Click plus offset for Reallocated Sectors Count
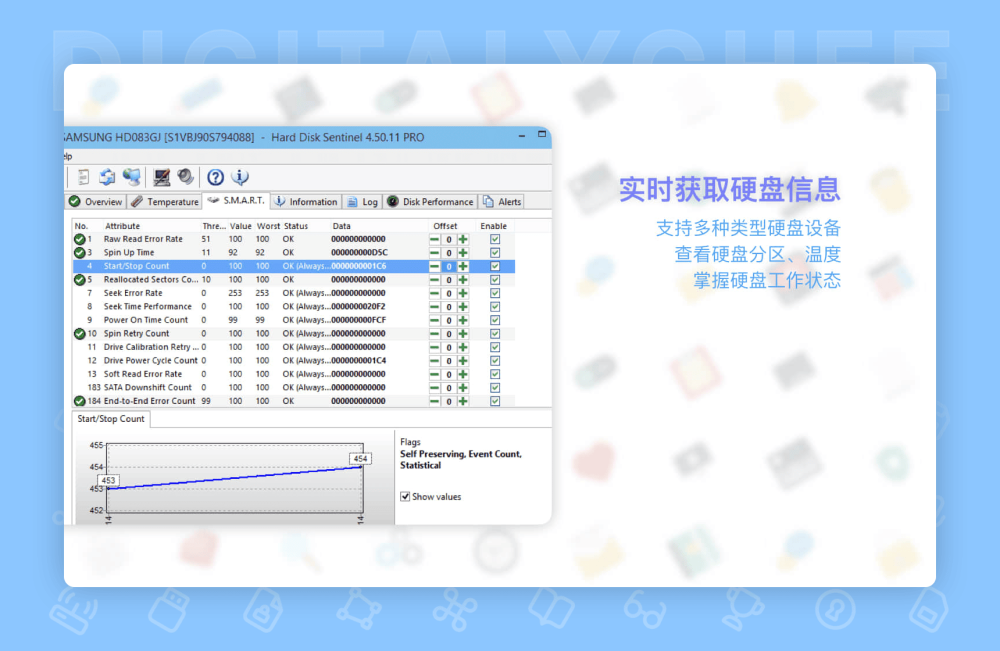This screenshot has width=1000, height=651. coord(463,280)
